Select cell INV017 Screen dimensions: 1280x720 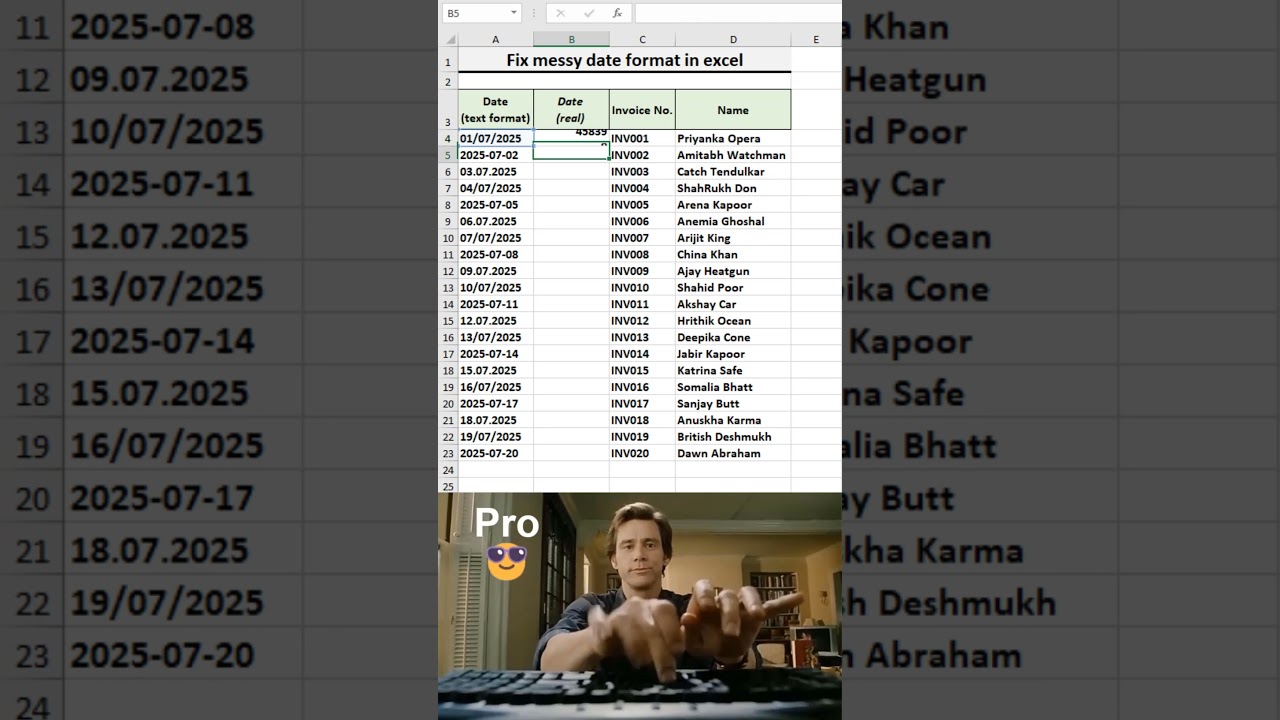(642, 404)
